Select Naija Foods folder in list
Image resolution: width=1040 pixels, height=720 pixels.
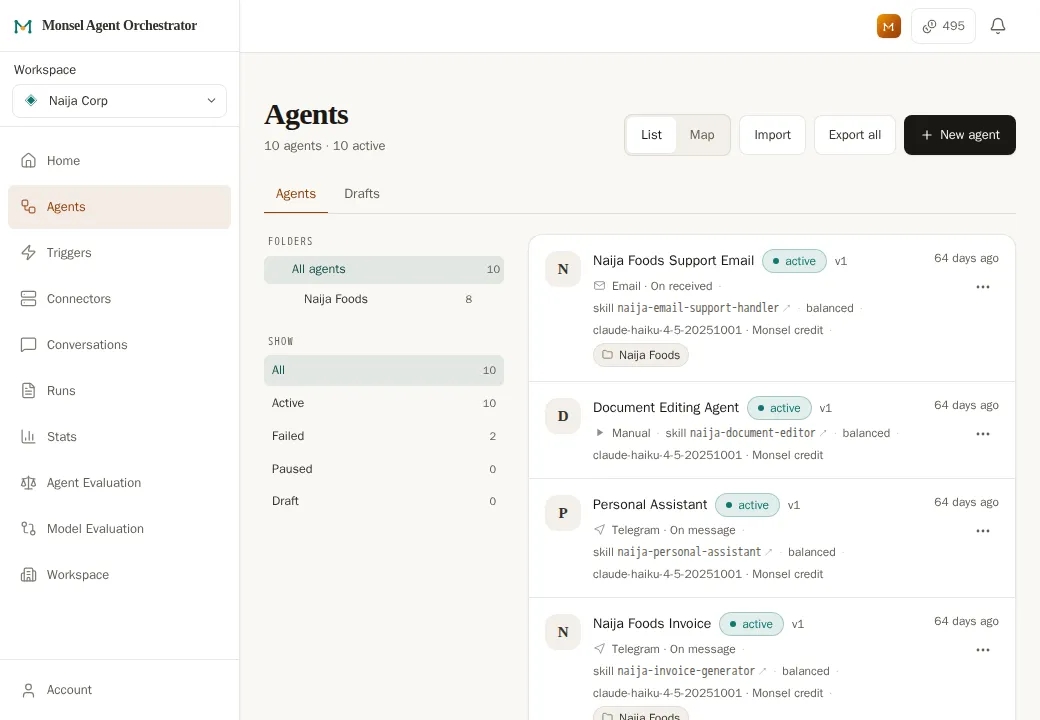click(383, 299)
